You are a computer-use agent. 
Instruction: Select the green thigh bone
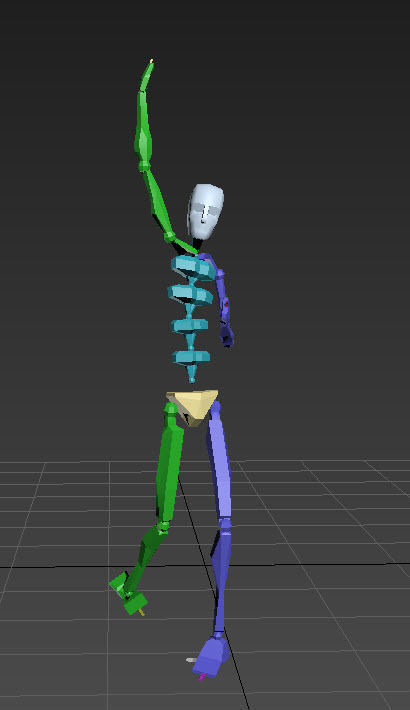coord(169,466)
